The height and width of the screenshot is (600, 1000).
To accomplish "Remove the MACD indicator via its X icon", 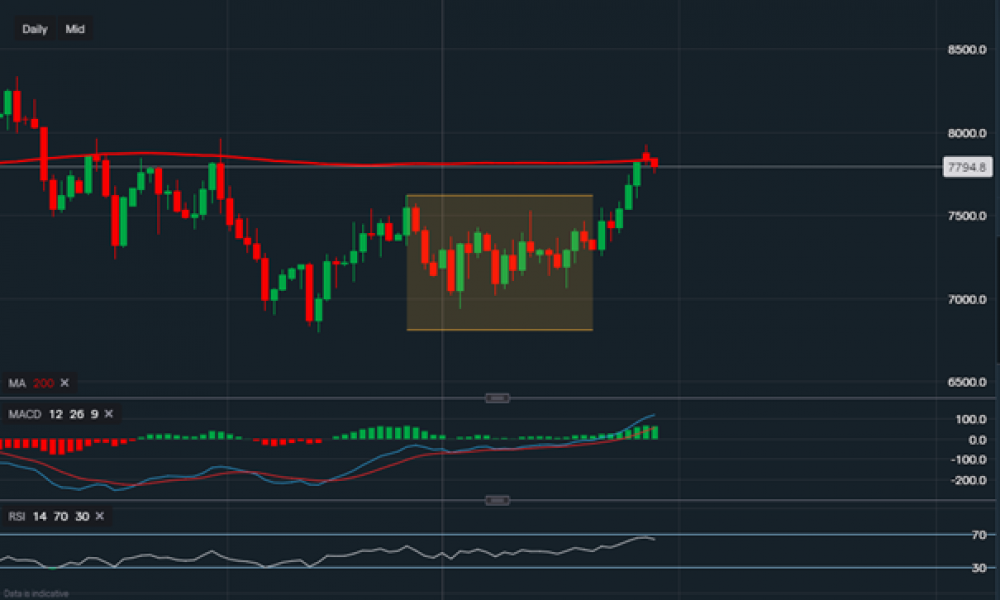I will [x=109, y=414].
